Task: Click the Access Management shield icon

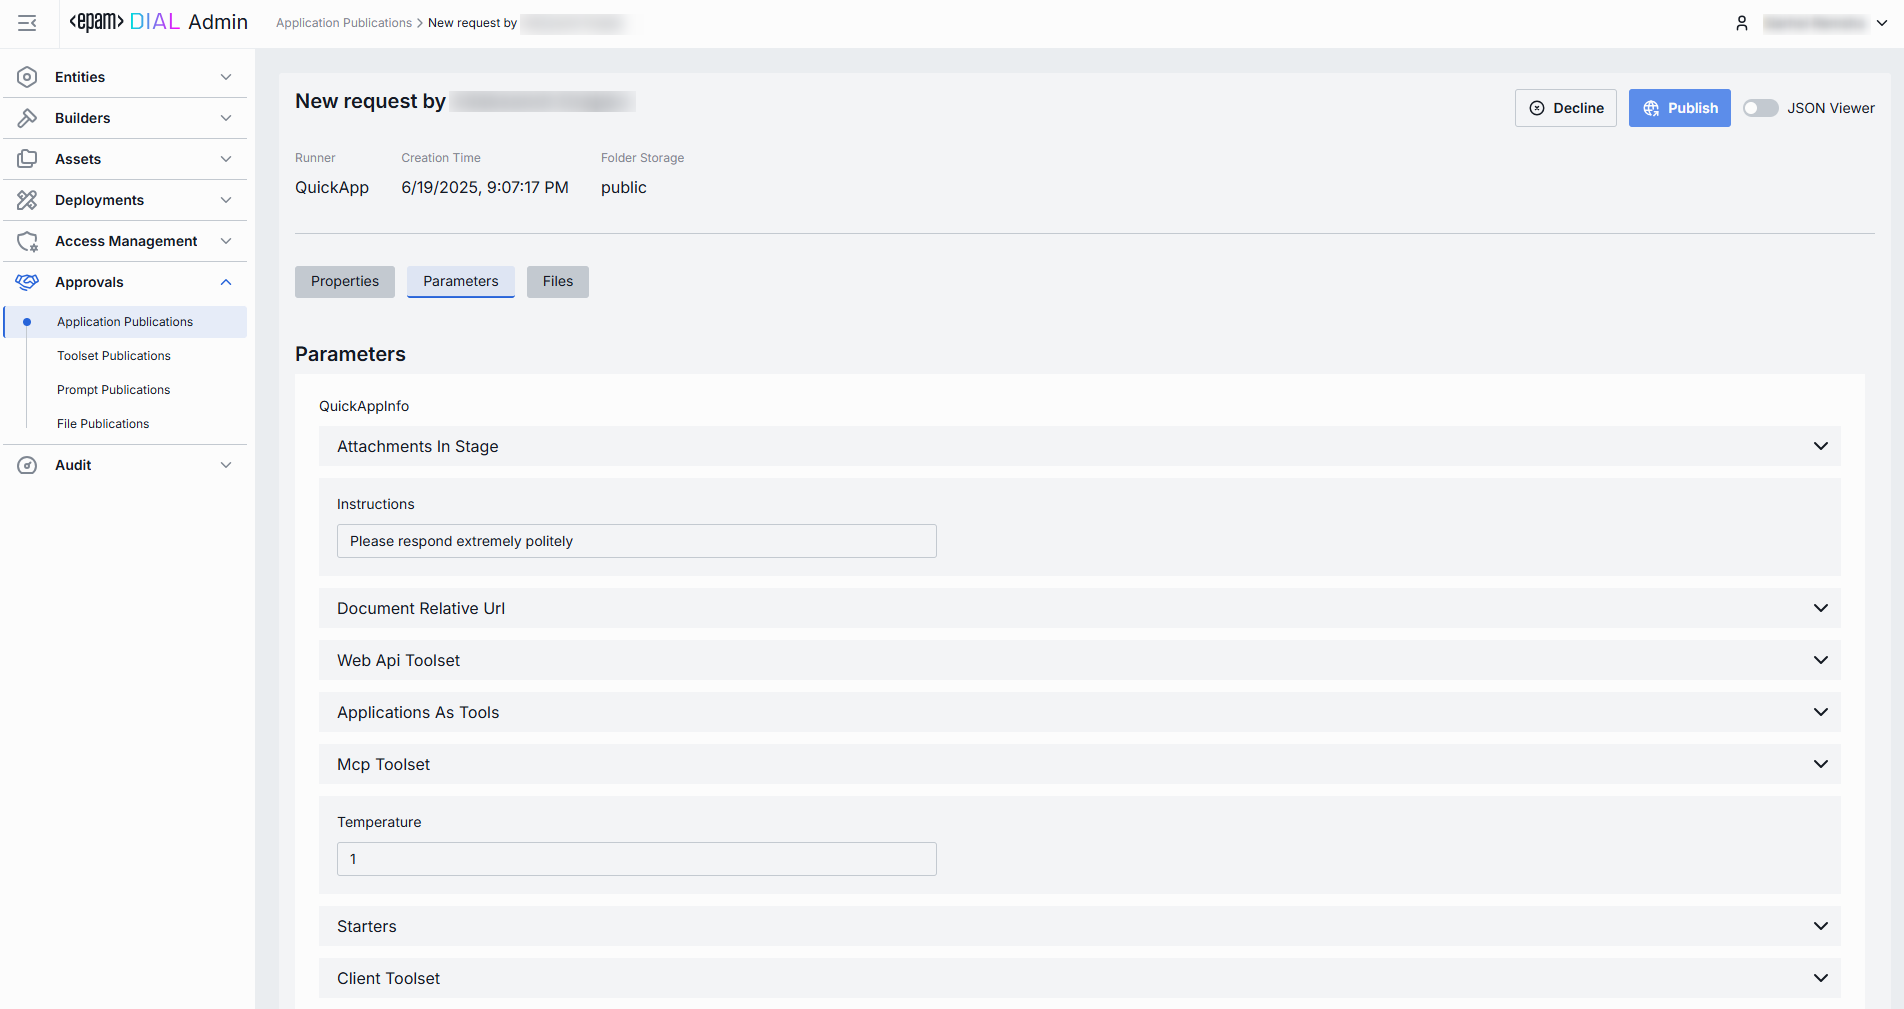Action: tap(27, 241)
